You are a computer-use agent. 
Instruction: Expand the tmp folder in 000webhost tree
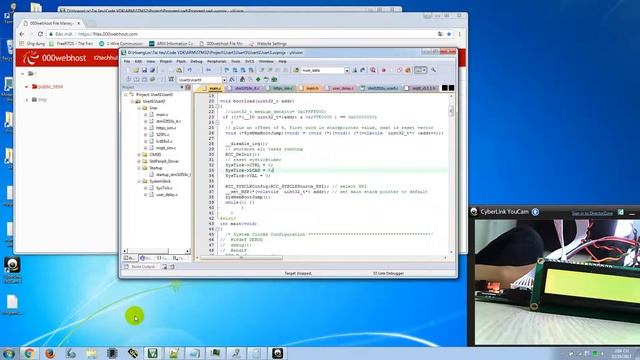[27, 100]
